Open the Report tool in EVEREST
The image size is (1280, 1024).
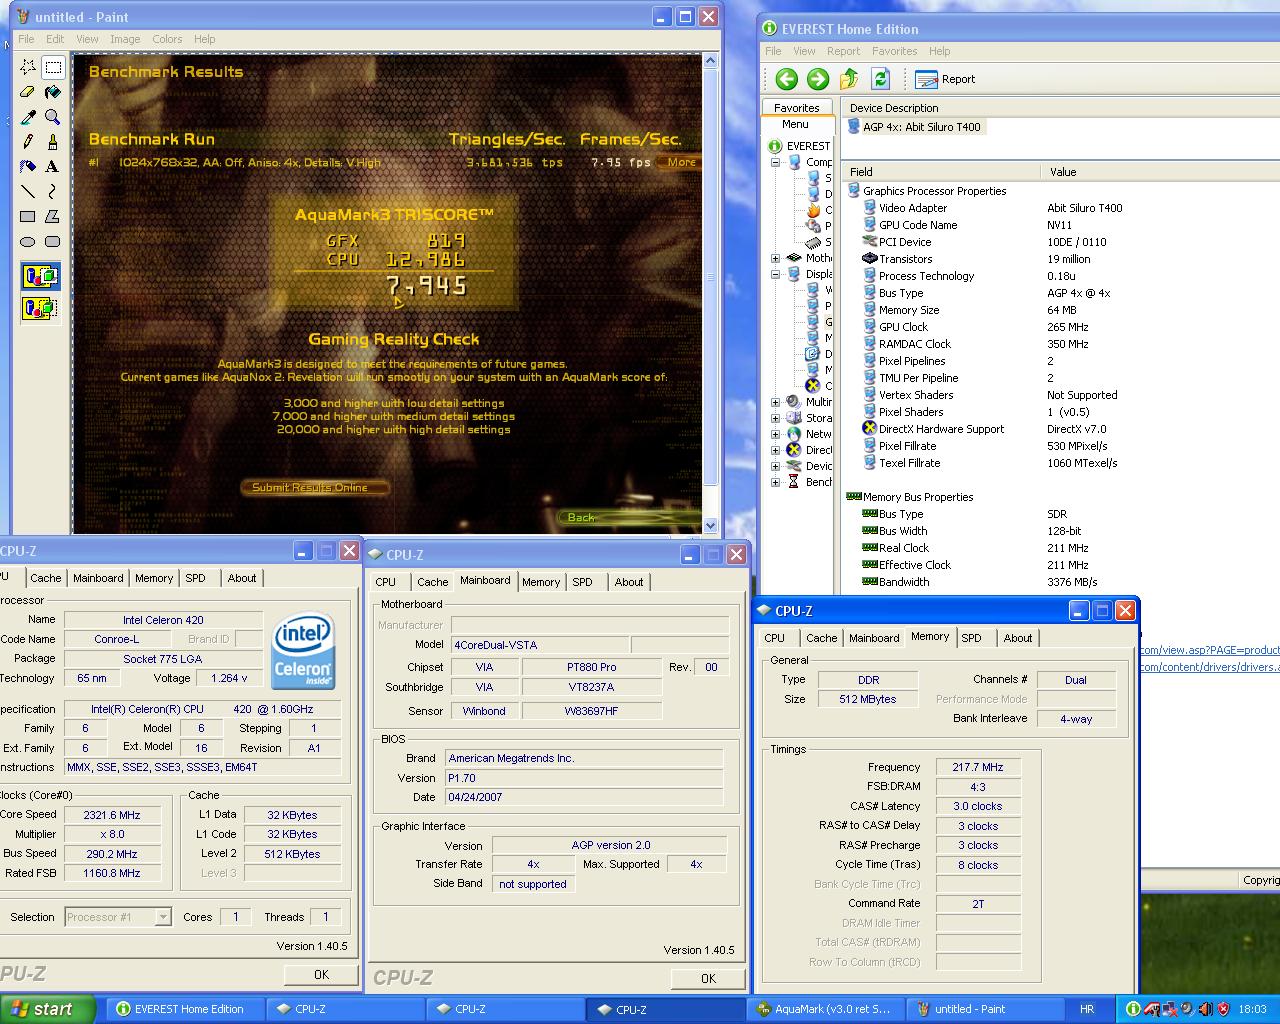(x=945, y=79)
